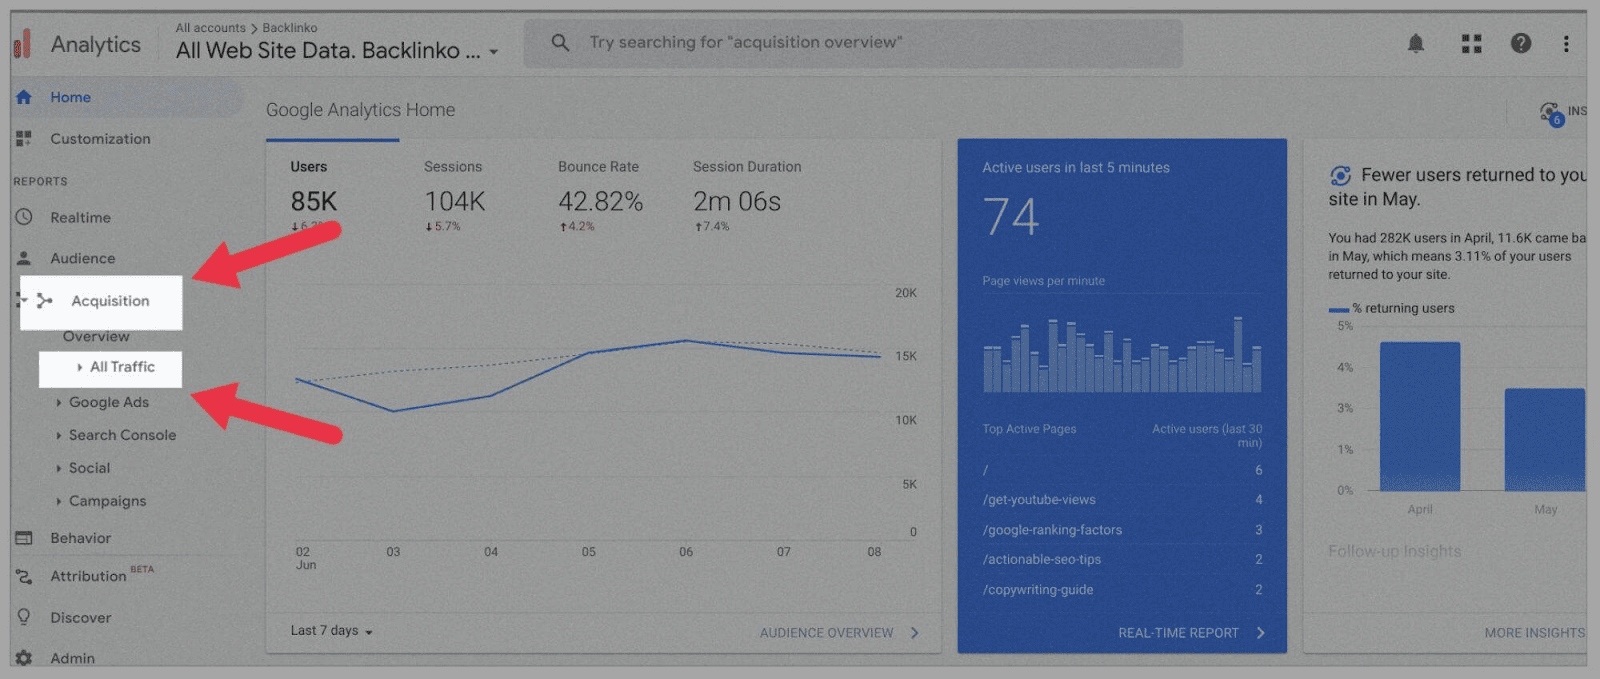
Task: Expand the All Traffic submenu
Action: coord(80,367)
